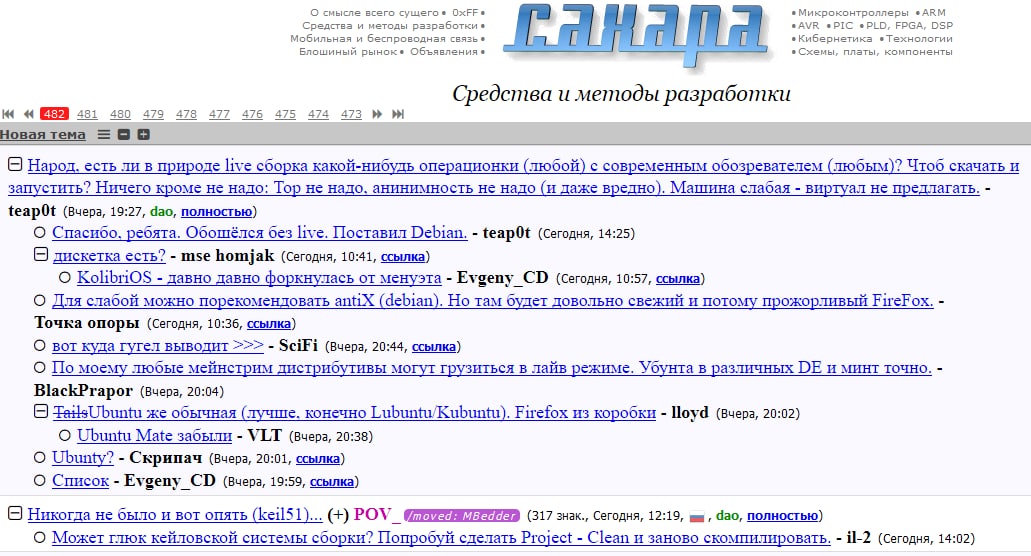Go to page 477
Image resolution: width=1031 pixels, height=556 pixels.
tap(219, 114)
